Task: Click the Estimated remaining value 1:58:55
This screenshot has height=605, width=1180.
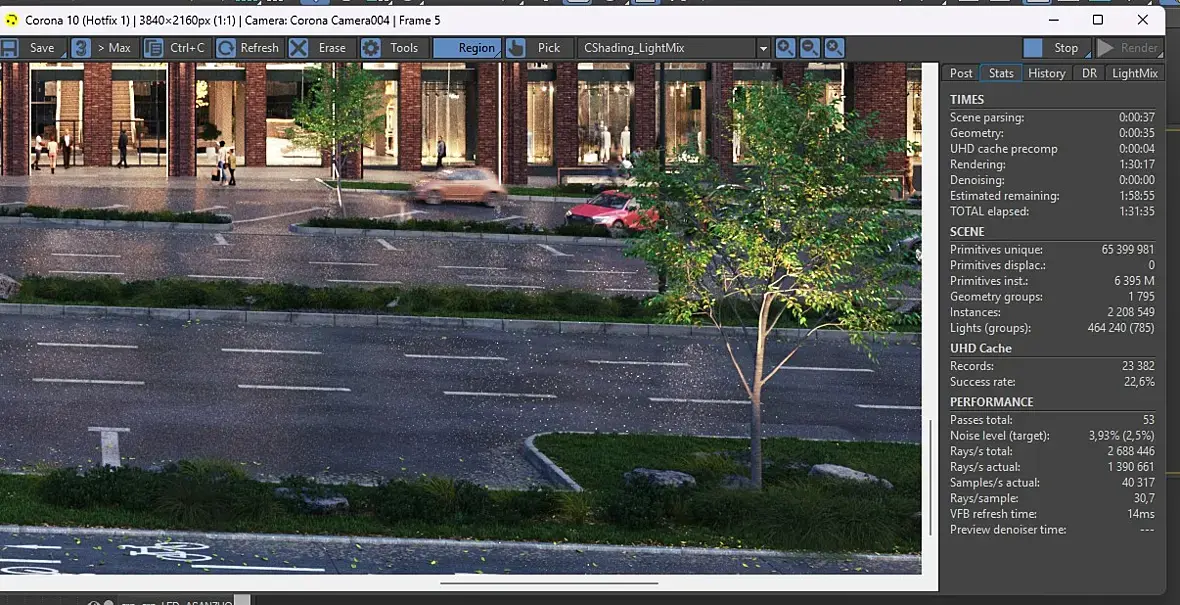Action: pyautogui.click(x=1136, y=196)
